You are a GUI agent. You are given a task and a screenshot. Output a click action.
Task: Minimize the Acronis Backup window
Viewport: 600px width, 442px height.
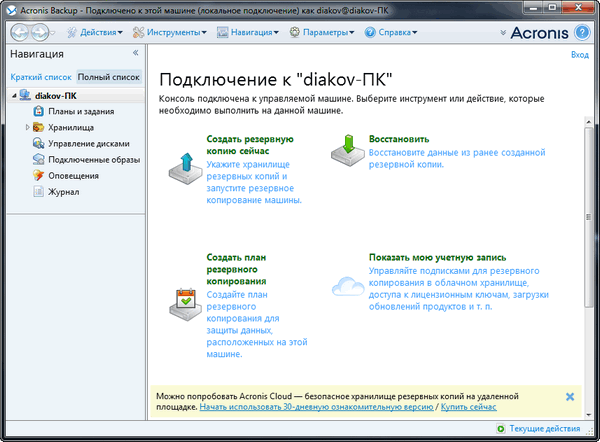535,7
